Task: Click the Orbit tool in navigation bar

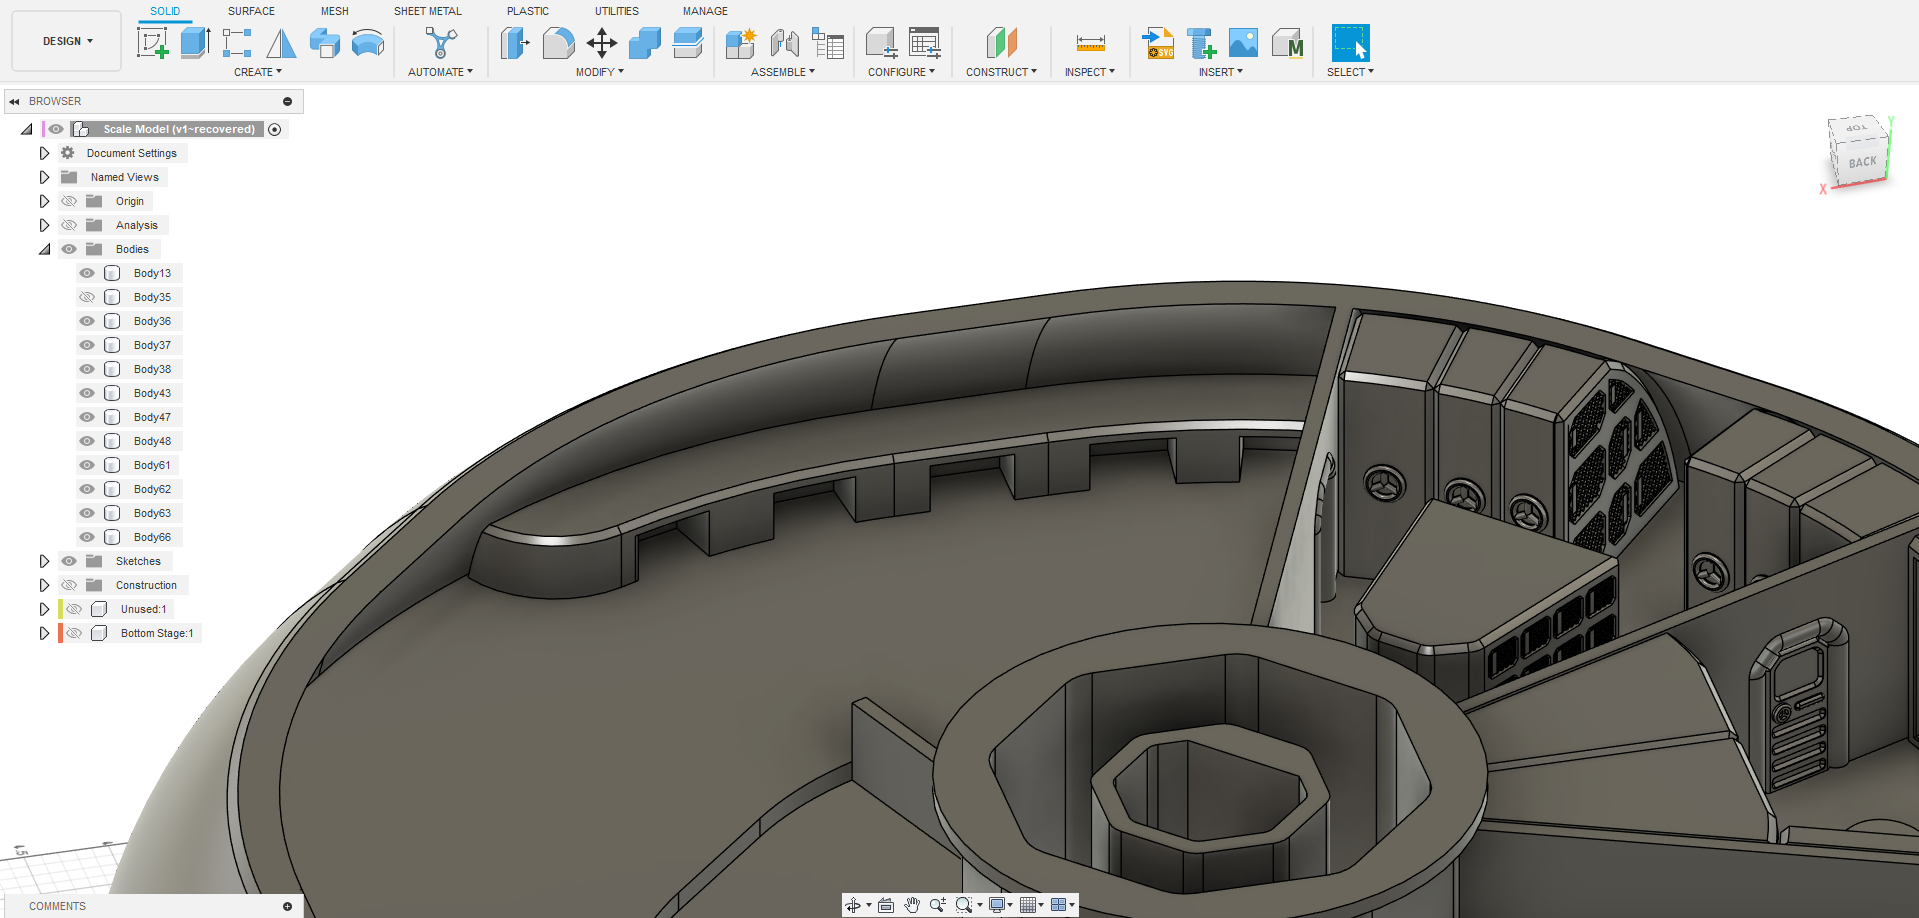Action: click(x=853, y=905)
